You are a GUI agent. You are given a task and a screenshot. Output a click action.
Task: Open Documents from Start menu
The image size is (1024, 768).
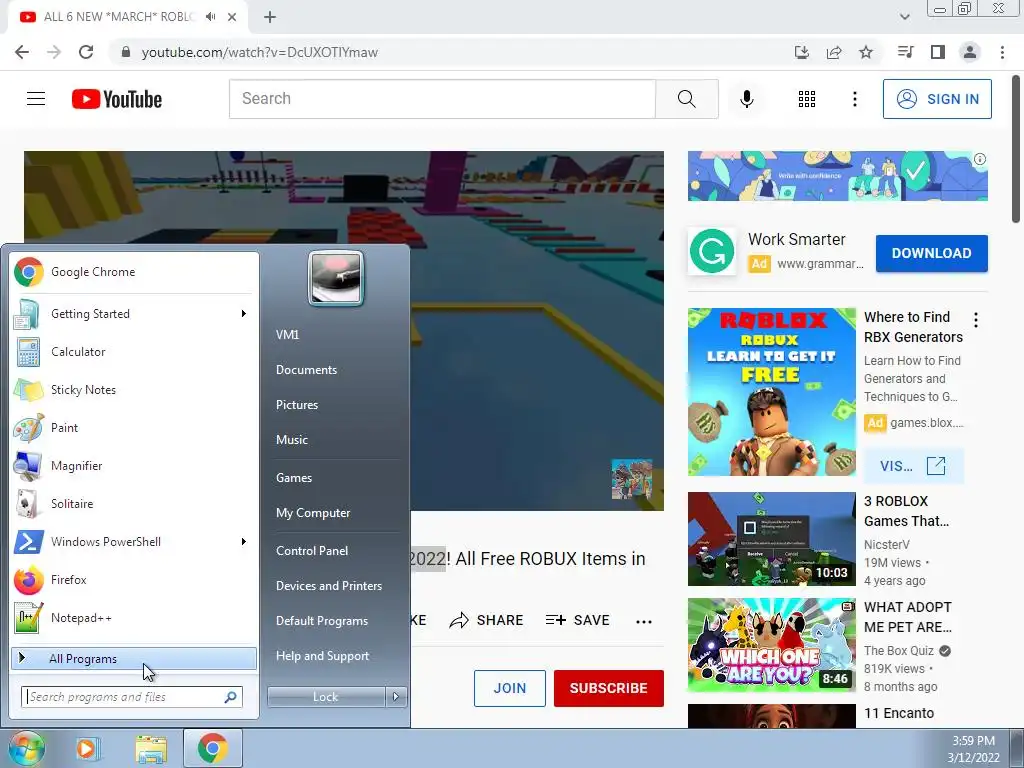306,370
